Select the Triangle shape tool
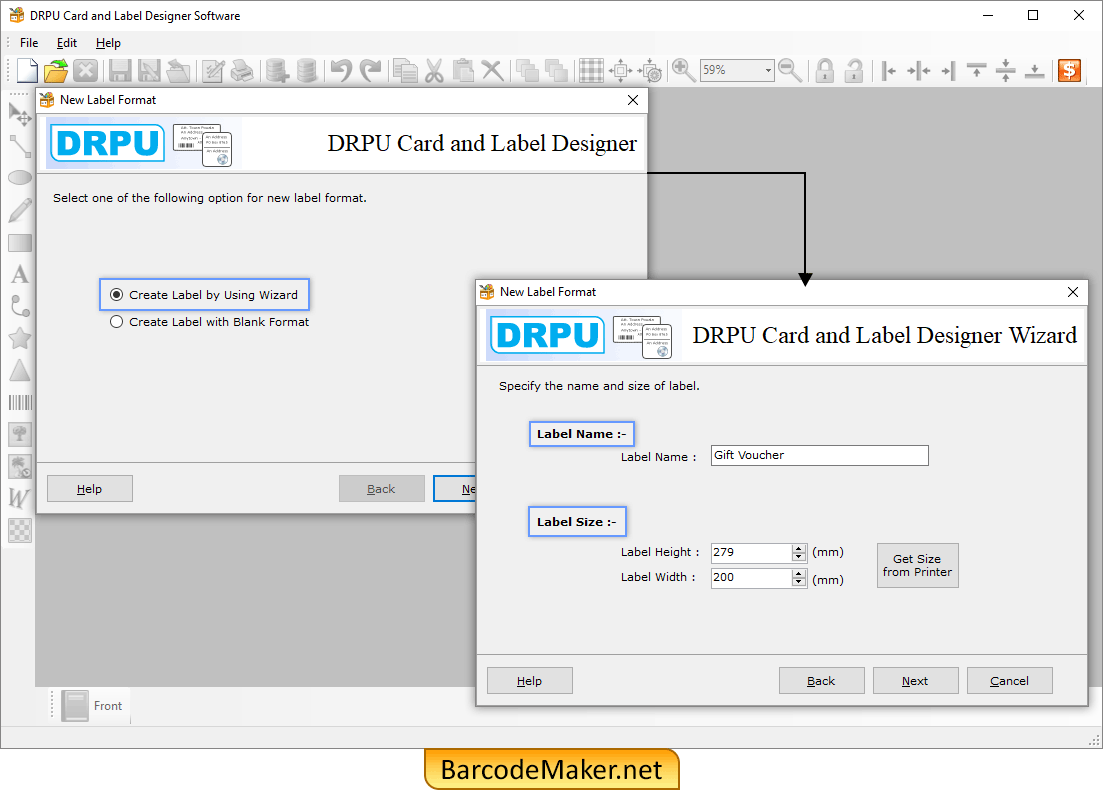 pyautogui.click(x=20, y=370)
